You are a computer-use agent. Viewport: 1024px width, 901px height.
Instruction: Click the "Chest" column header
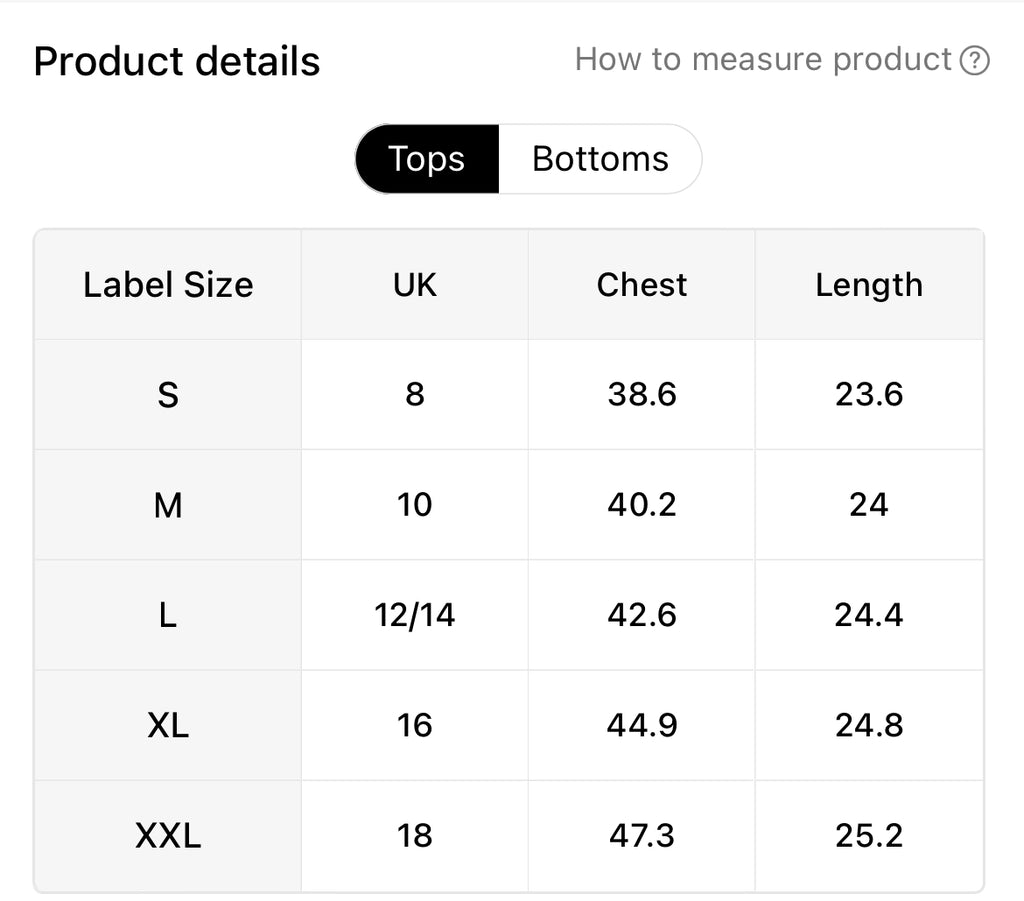[x=642, y=285]
